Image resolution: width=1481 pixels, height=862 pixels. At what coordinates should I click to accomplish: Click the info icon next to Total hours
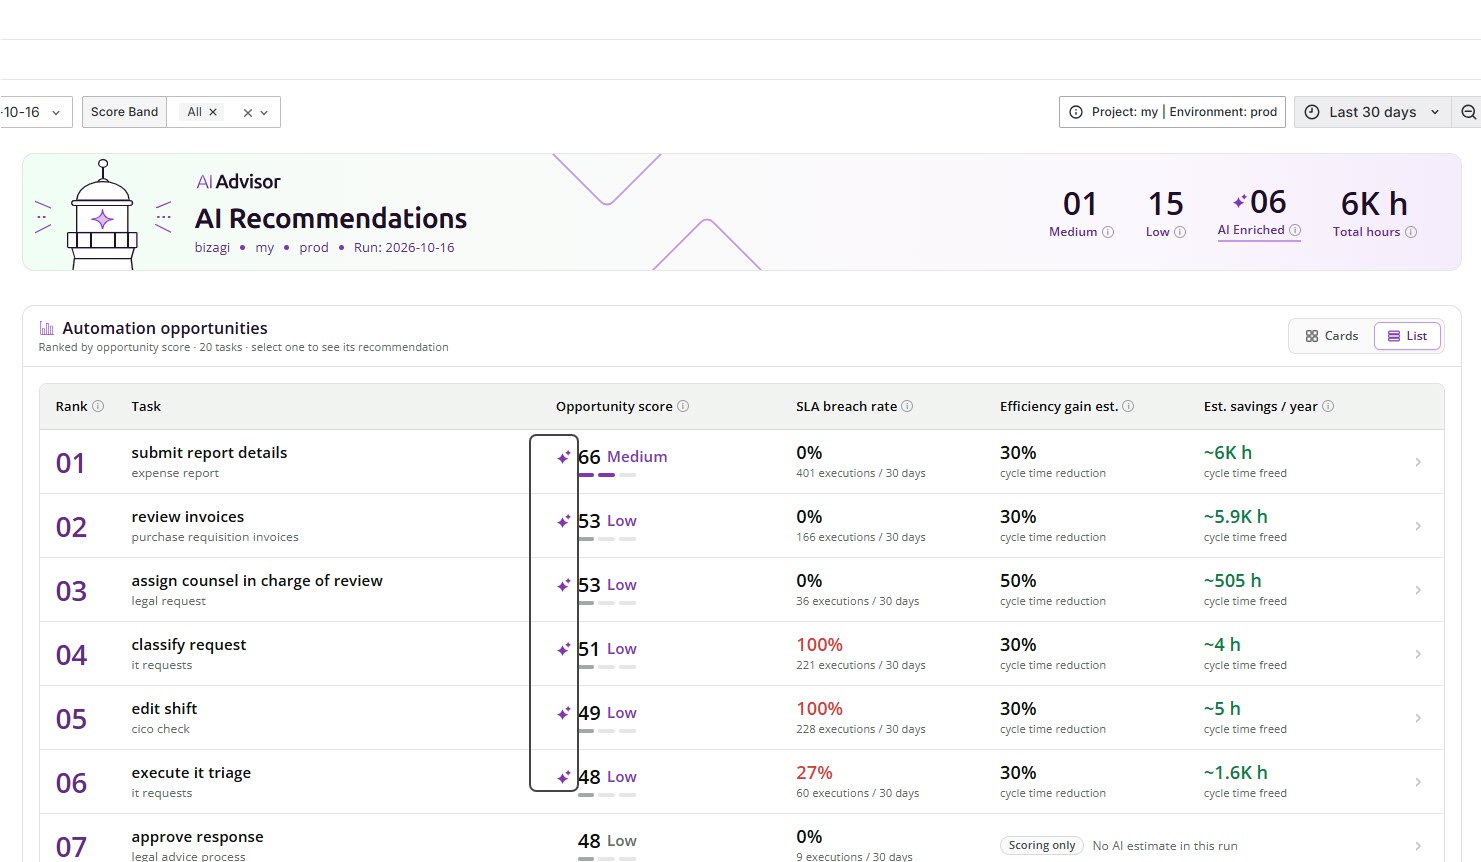(1411, 232)
